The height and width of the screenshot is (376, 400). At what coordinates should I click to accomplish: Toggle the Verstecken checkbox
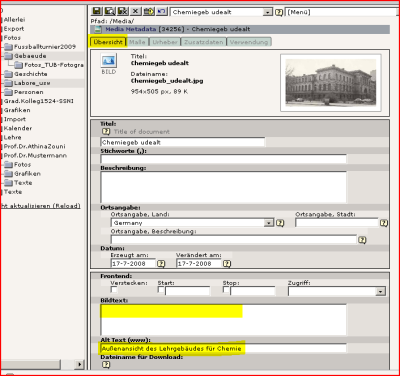[114, 290]
